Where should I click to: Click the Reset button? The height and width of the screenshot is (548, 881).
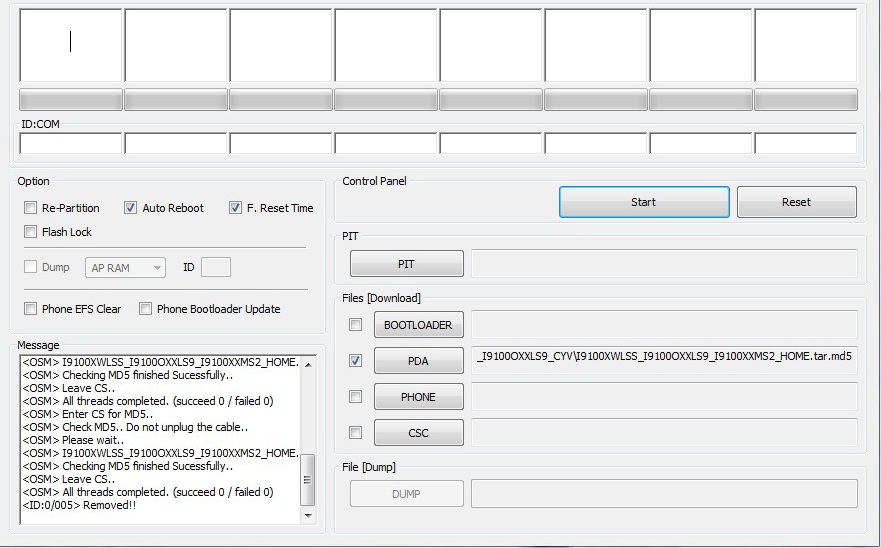coord(797,202)
